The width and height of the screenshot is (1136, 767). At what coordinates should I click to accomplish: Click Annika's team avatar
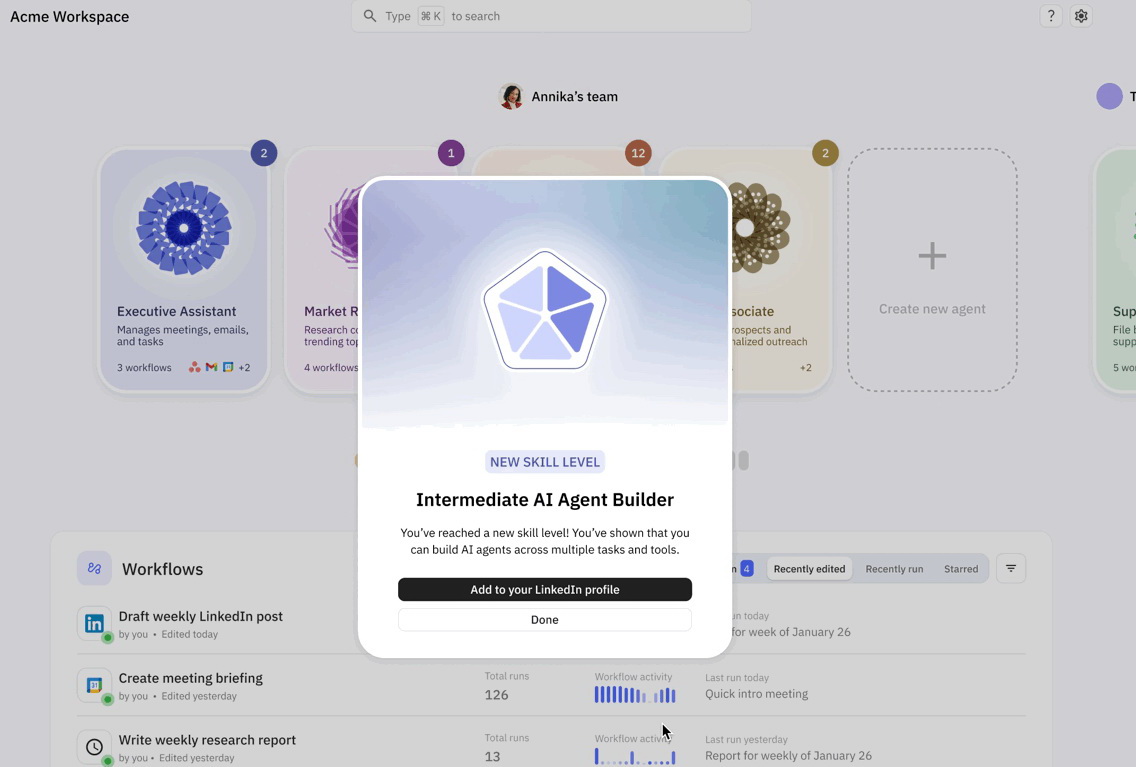511,96
